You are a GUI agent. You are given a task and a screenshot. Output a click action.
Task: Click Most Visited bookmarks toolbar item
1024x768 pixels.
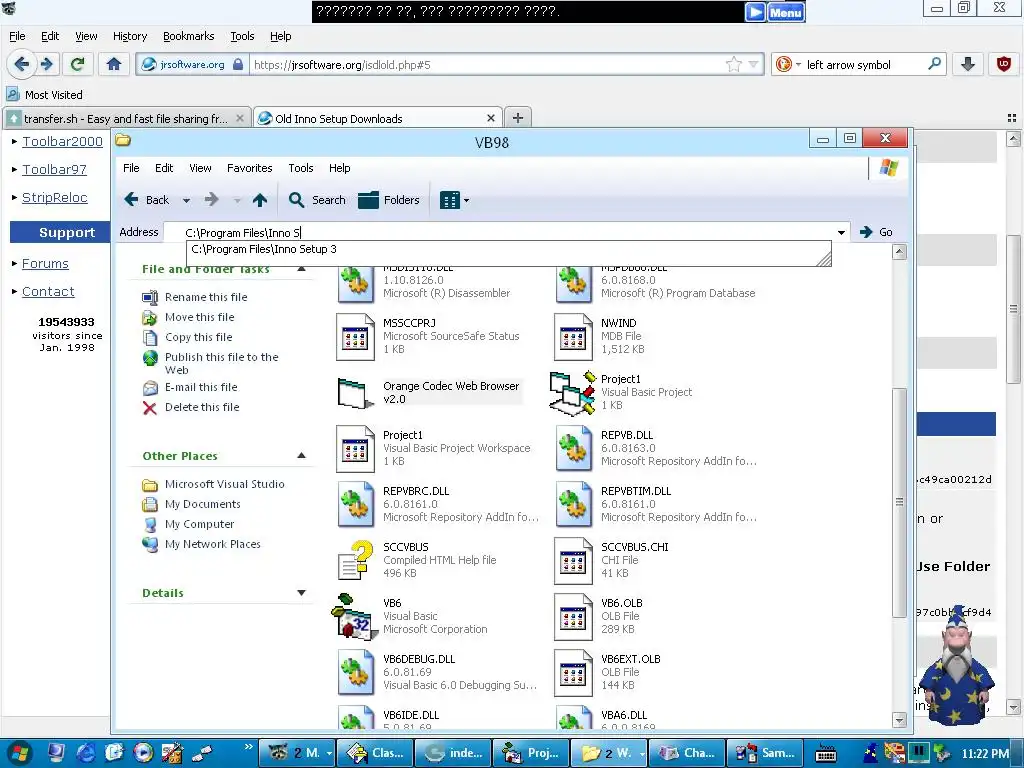click(x=45, y=95)
